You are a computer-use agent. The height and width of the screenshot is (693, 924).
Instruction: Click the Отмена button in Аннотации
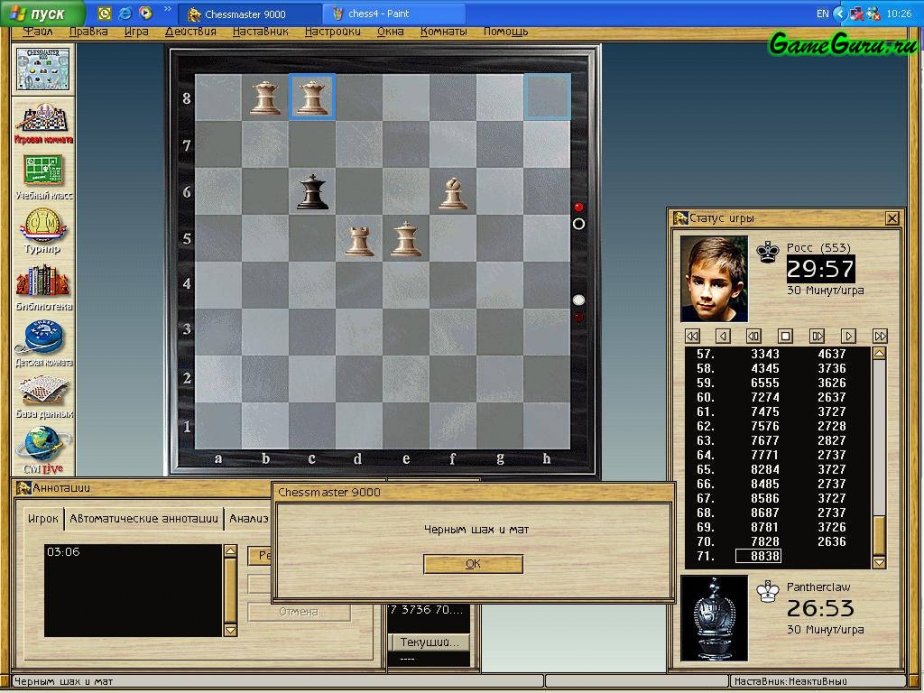299,612
